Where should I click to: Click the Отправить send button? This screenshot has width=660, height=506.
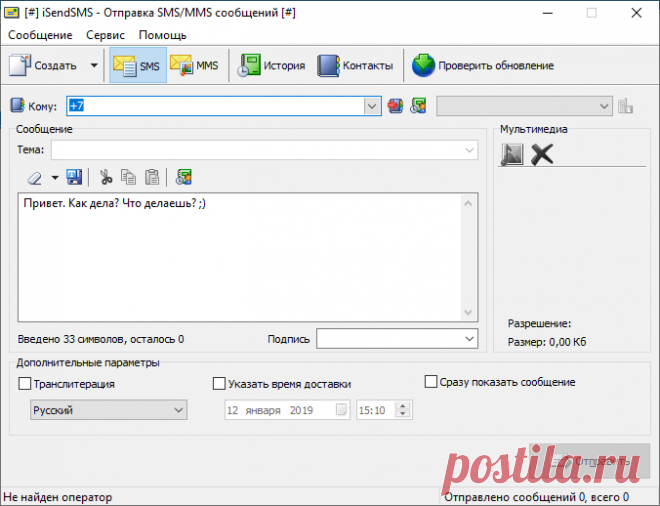coord(589,461)
